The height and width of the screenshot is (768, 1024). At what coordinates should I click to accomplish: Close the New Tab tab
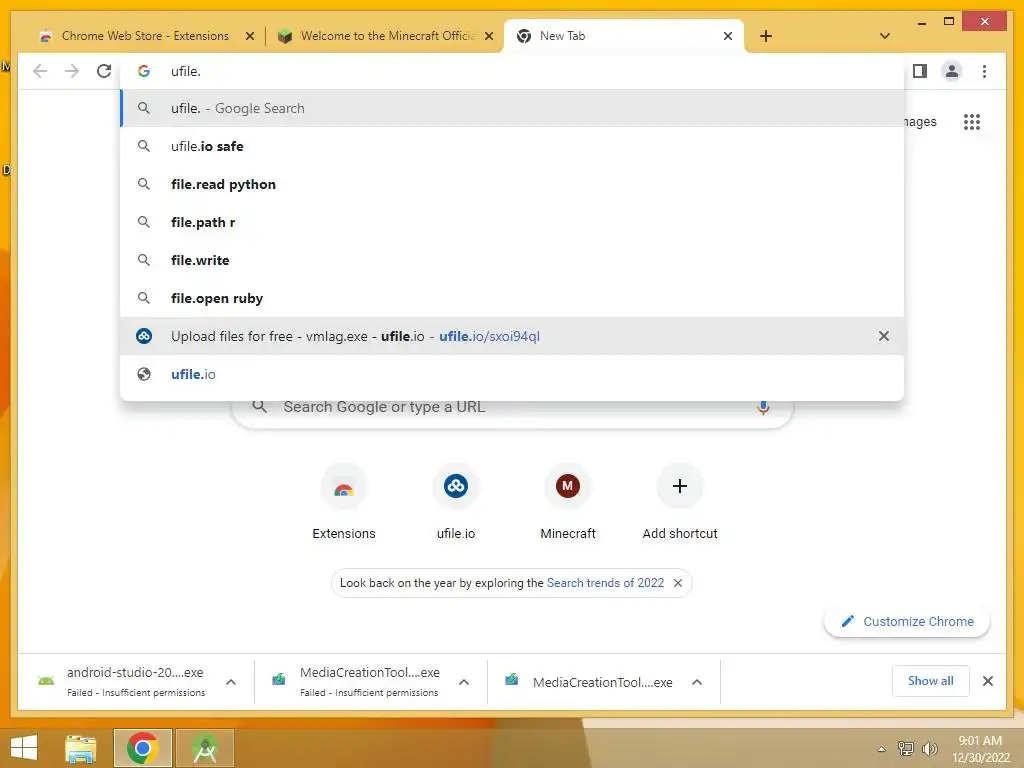(x=728, y=36)
